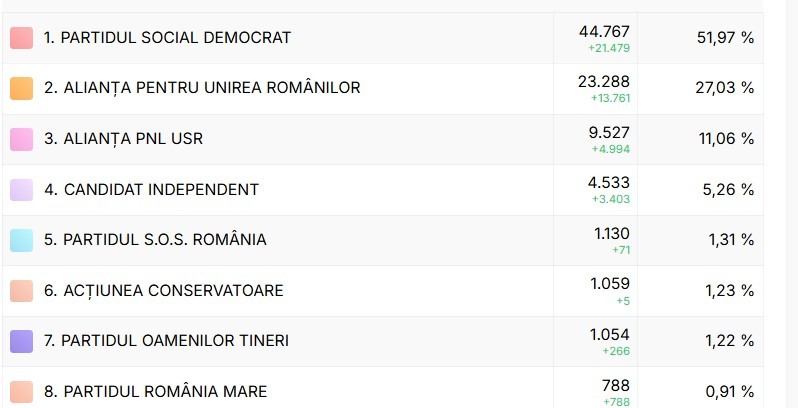The image size is (798, 408).
Task: Select the pink swatch for Alianța PNL USR
Action: point(21,139)
